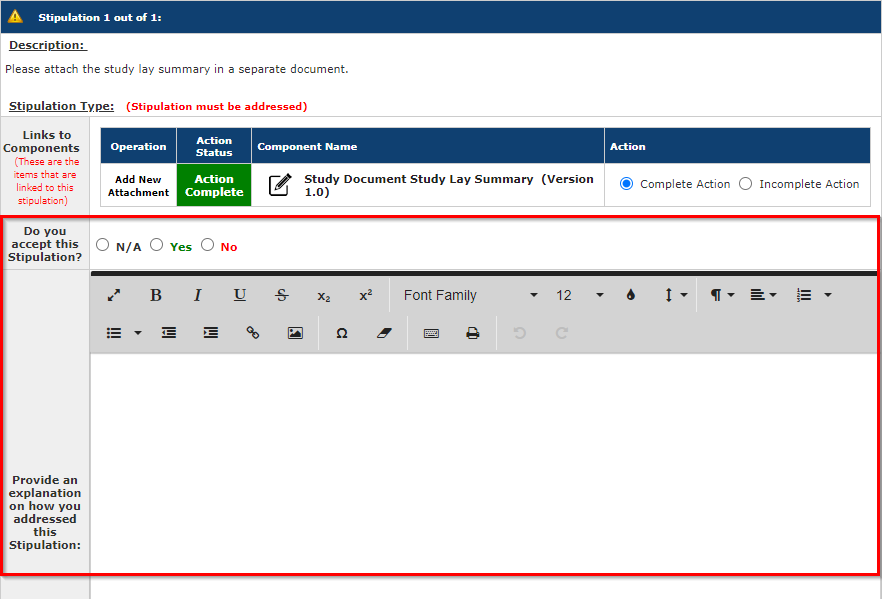Viewport: 882px width, 599px height.
Task: Select Yes to accept the stipulation
Action: click(156, 245)
